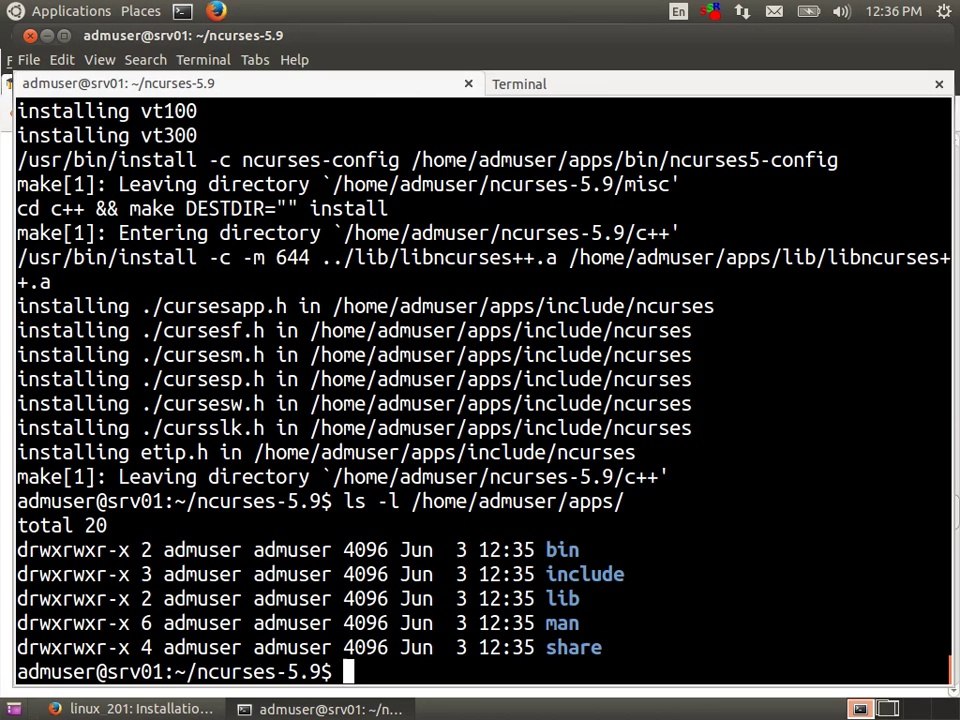The image size is (960, 720).
Task: Click show desktop icon in bottom panel
Action: click(14, 709)
